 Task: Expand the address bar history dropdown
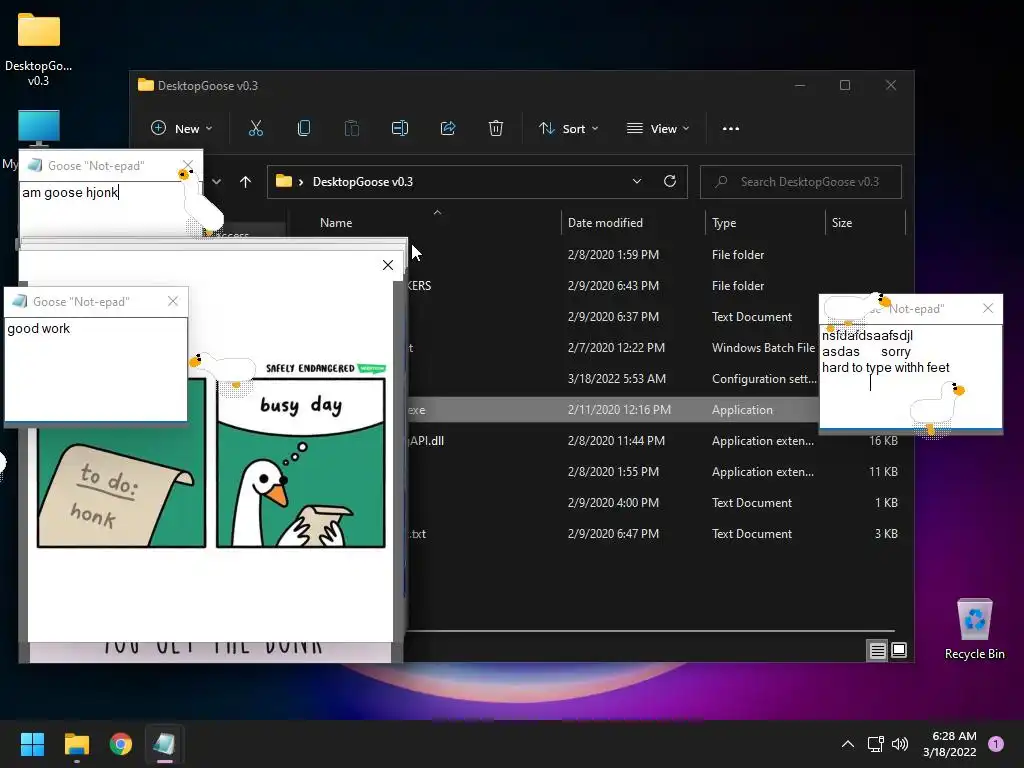[637, 182]
